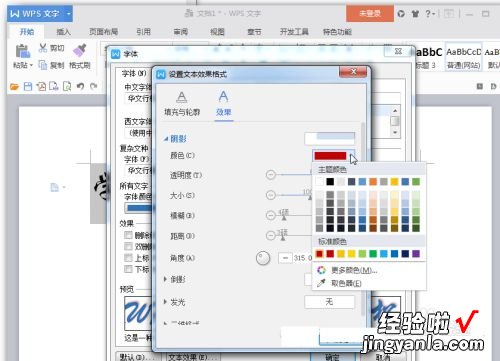The height and width of the screenshot is (361, 500).
Task: Decrease angle with the minus stepper
Action: 285,258
